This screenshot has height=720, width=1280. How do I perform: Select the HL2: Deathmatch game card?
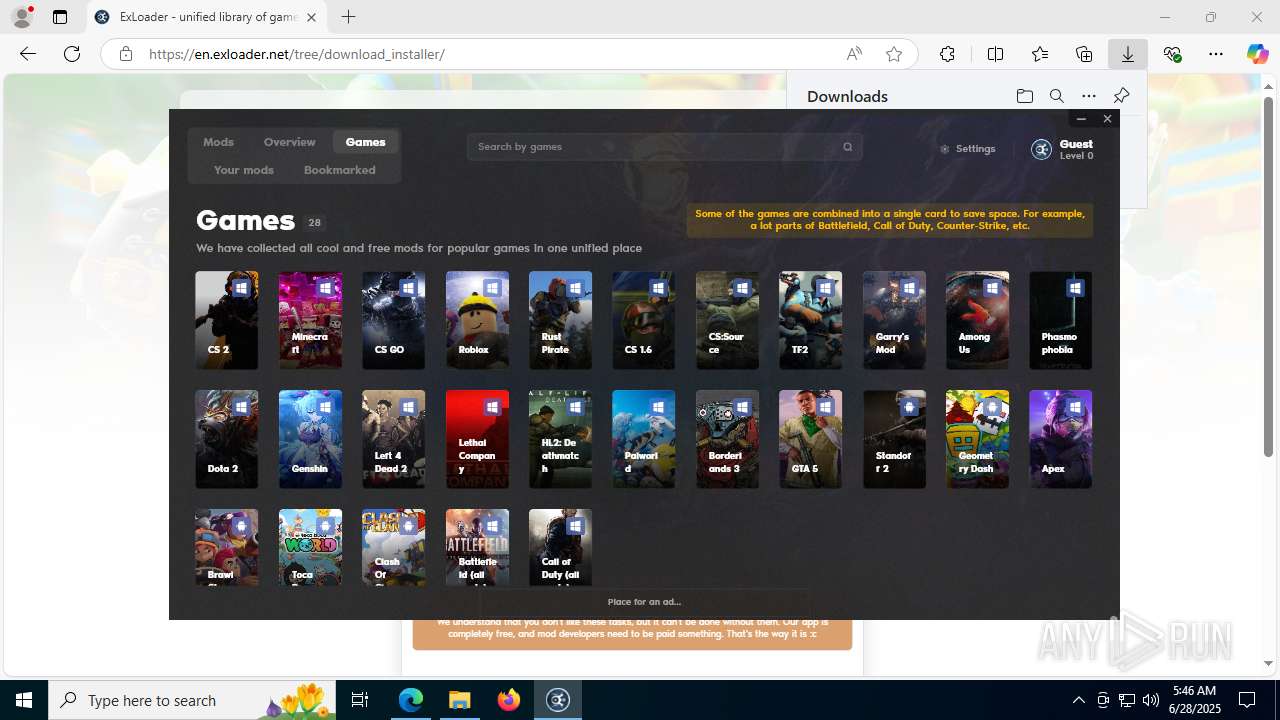(x=560, y=439)
